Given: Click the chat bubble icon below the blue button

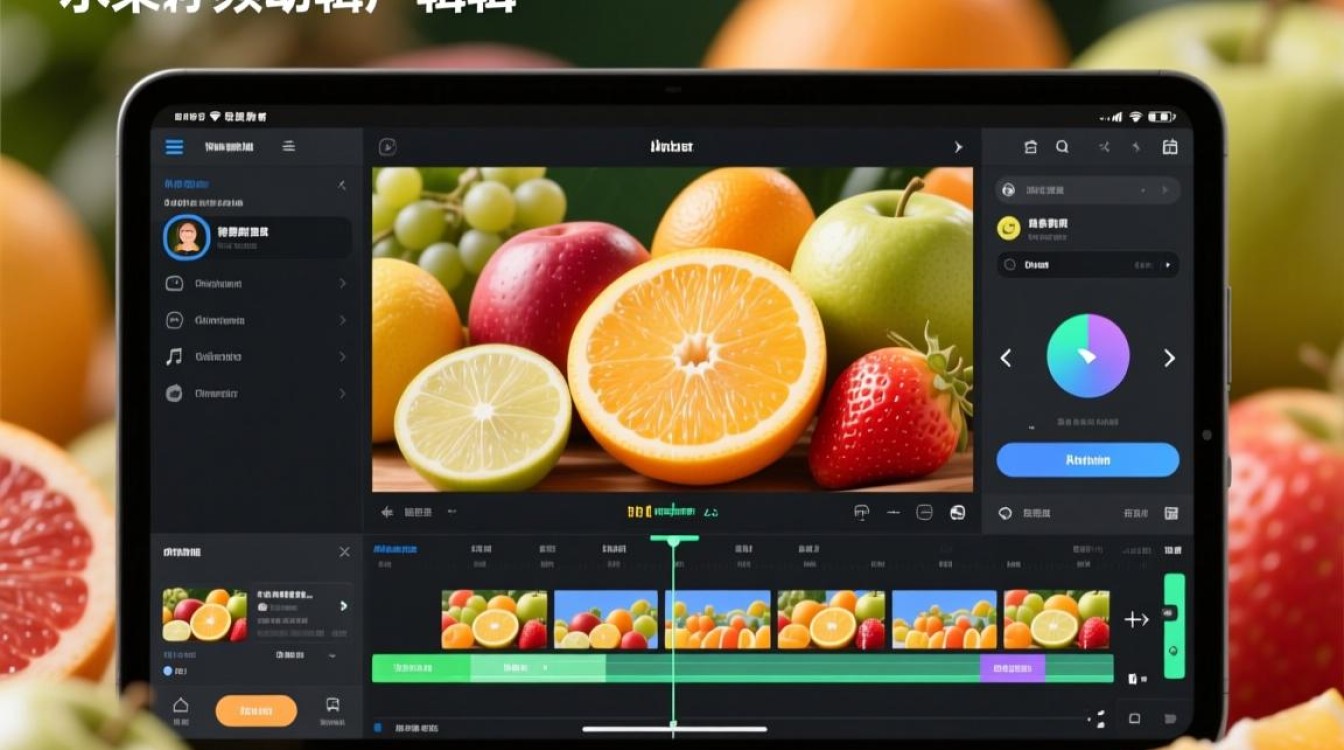Looking at the screenshot, I should pos(1006,513).
